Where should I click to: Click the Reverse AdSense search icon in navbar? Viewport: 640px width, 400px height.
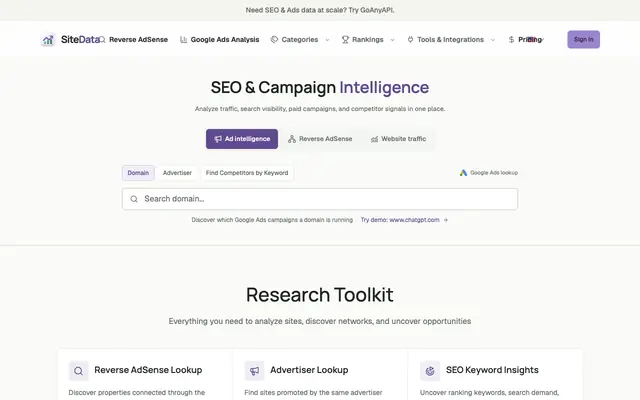tap(102, 40)
